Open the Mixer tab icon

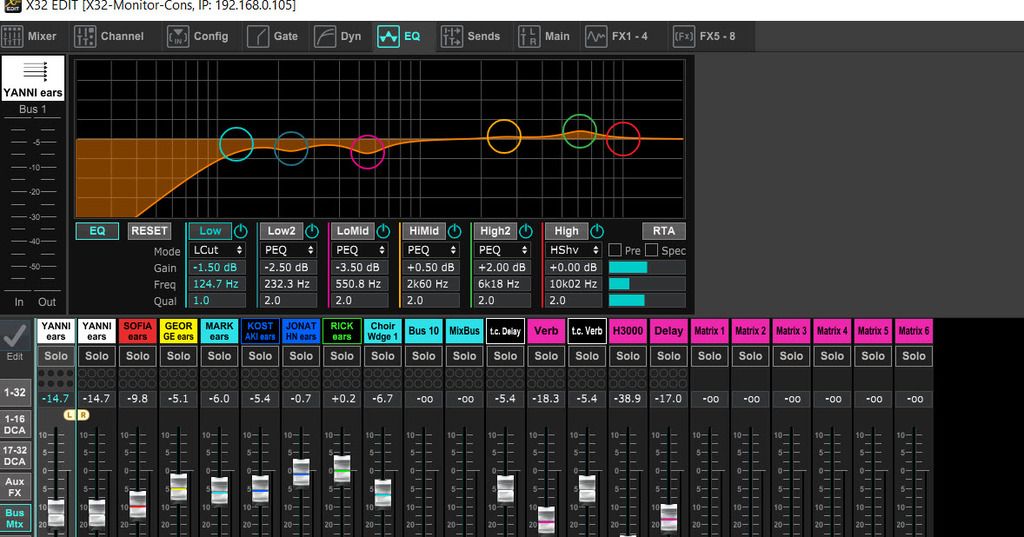pos(12,37)
